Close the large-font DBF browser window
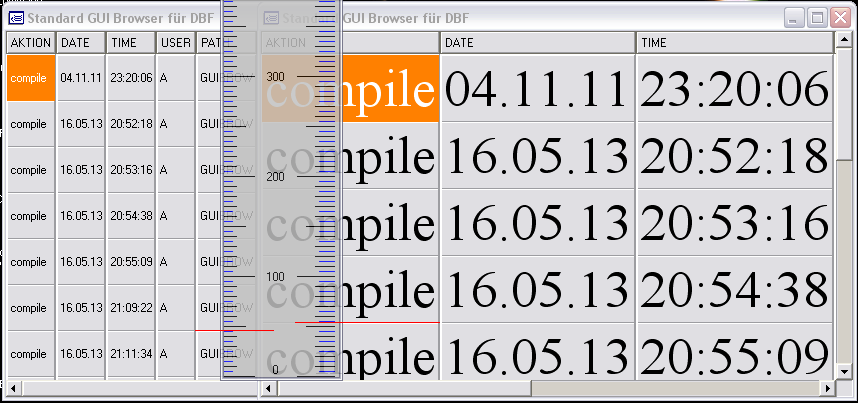The height and width of the screenshot is (403, 858). (x=840, y=18)
